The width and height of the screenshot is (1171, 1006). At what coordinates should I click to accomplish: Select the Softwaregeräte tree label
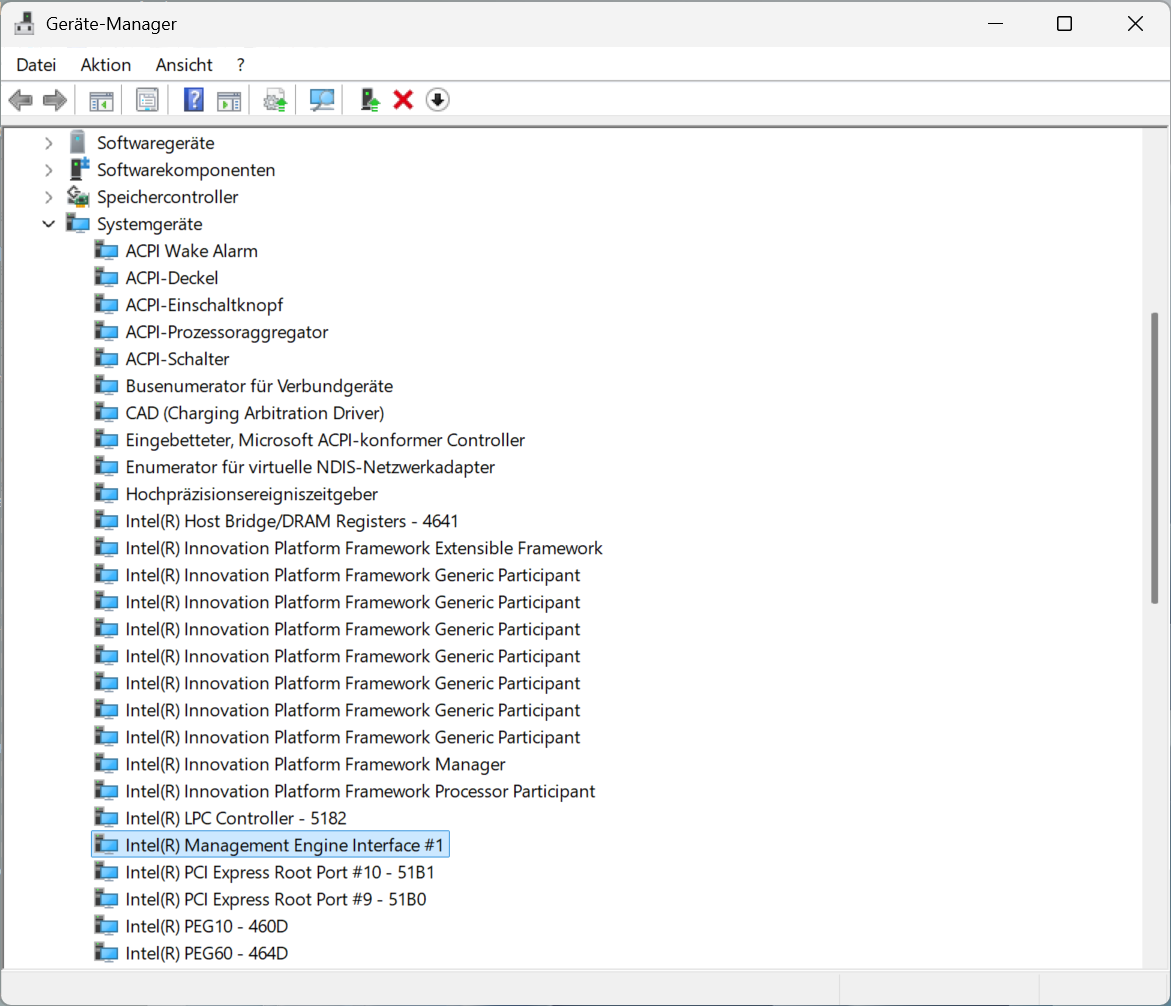[x=155, y=143]
